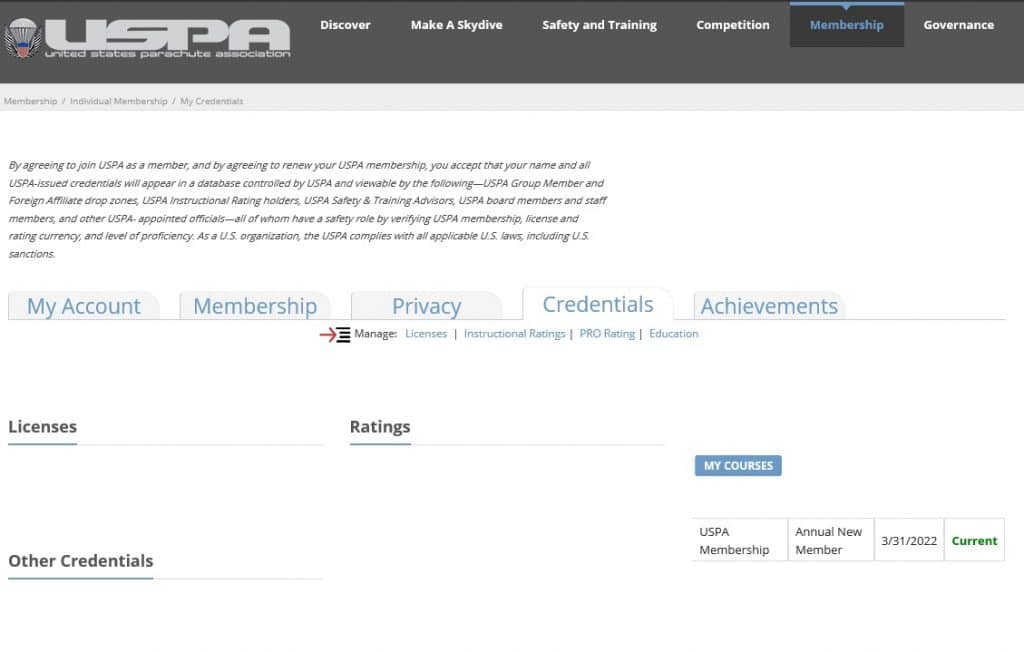This screenshot has width=1024, height=652.
Task: Click the Other Credentials heading
Action: (x=81, y=561)
